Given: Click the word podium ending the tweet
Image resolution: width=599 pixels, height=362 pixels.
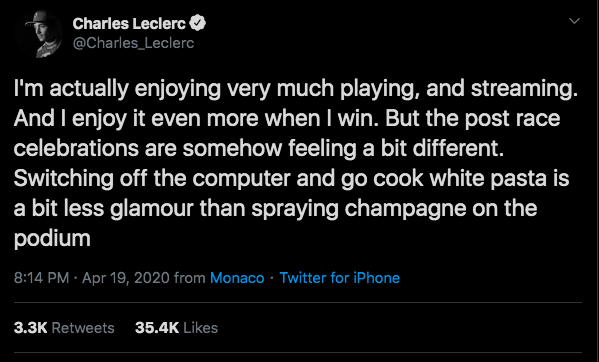Looking at the screenshot, I should tap(52, 238).
